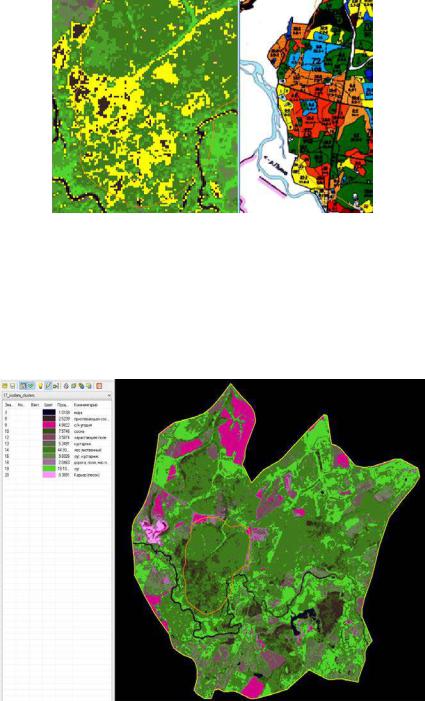Select the с/х угодия legend entry
425x701 pixels.
(83, 425)
